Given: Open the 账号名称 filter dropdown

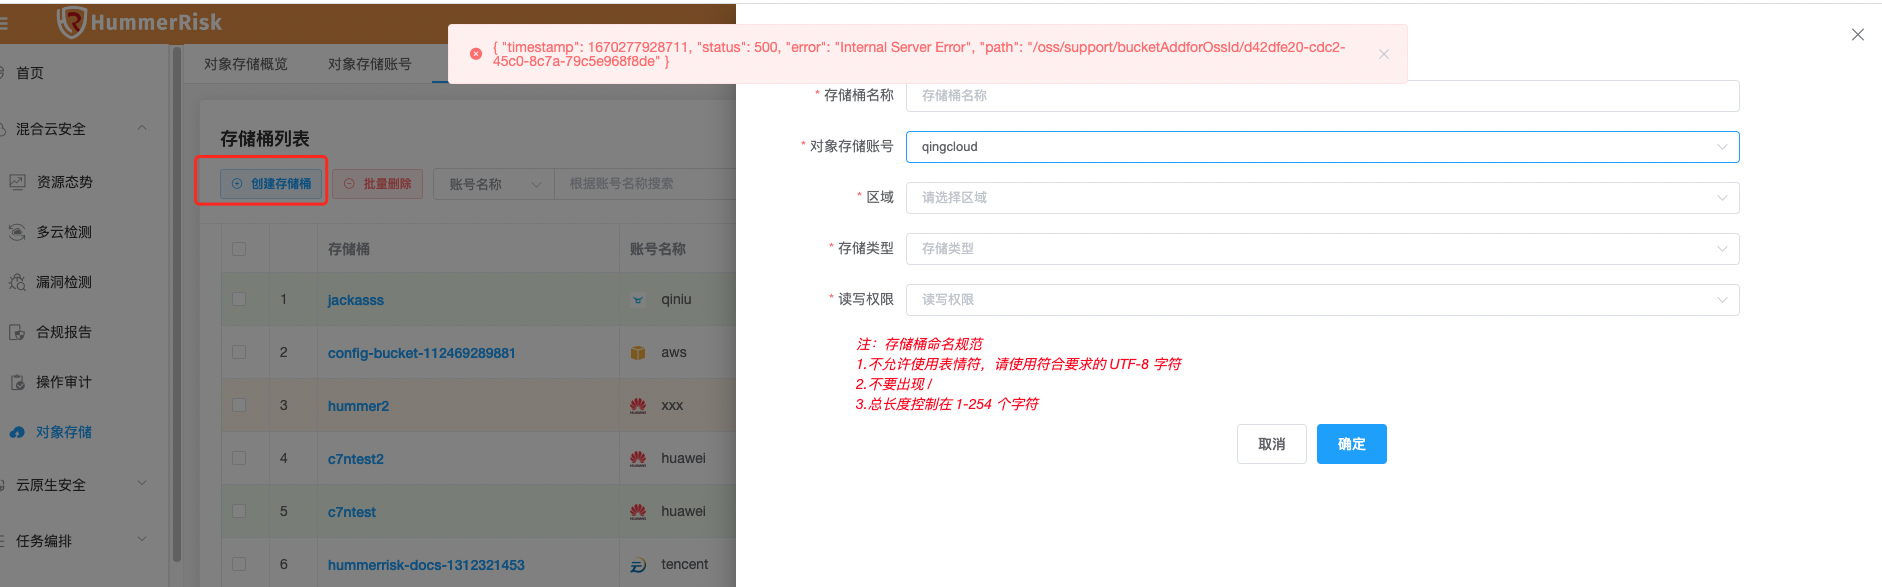Looking at the screenshot, I should click(x=494, y=184).
